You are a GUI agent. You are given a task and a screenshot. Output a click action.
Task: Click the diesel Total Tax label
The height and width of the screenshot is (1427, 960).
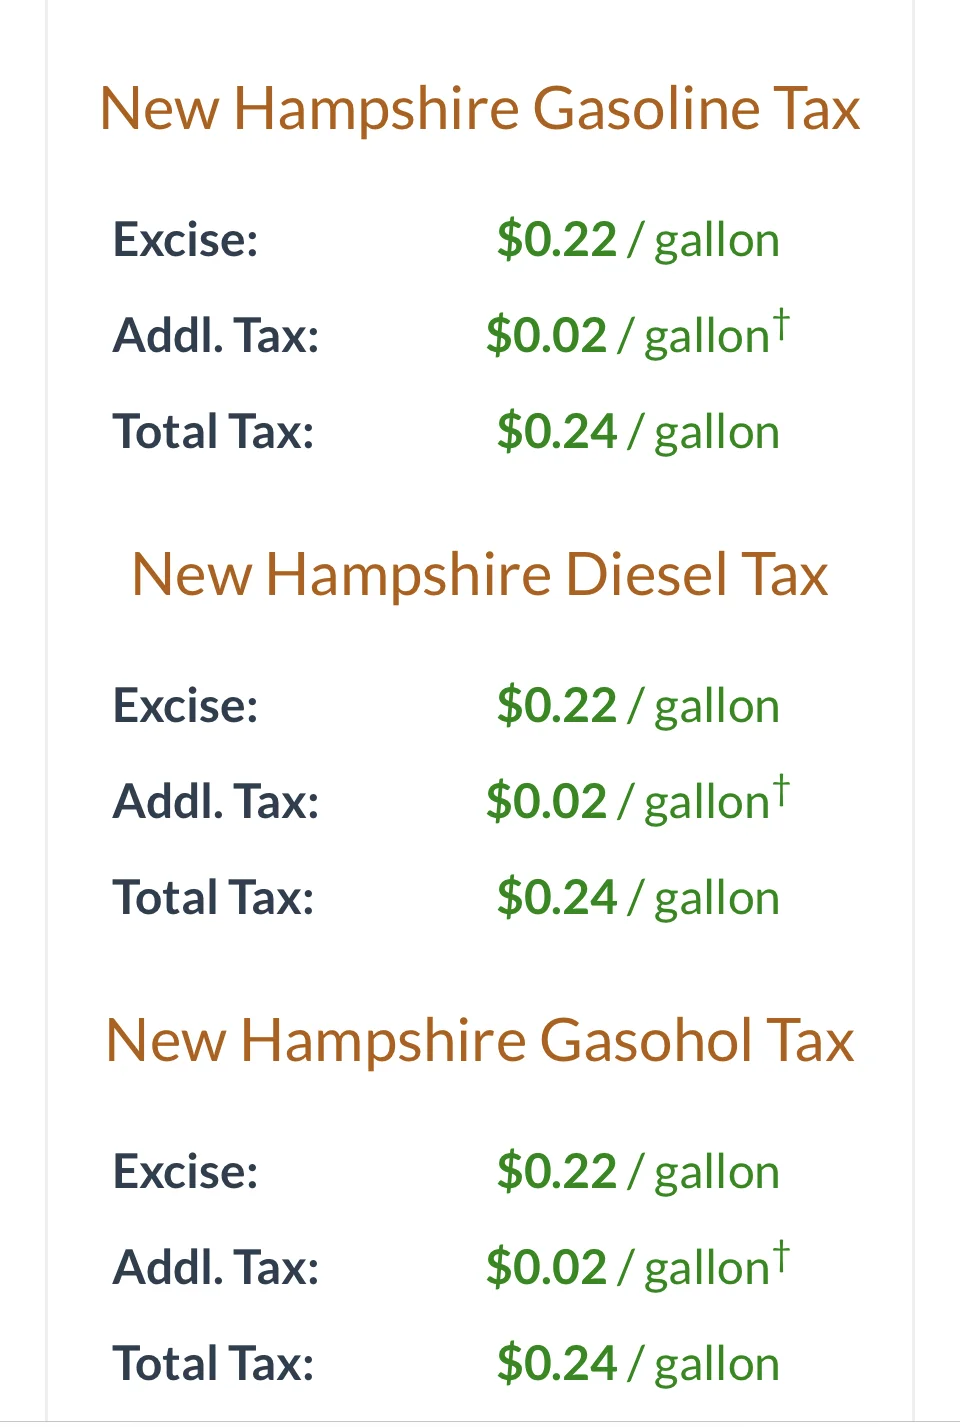214,898
